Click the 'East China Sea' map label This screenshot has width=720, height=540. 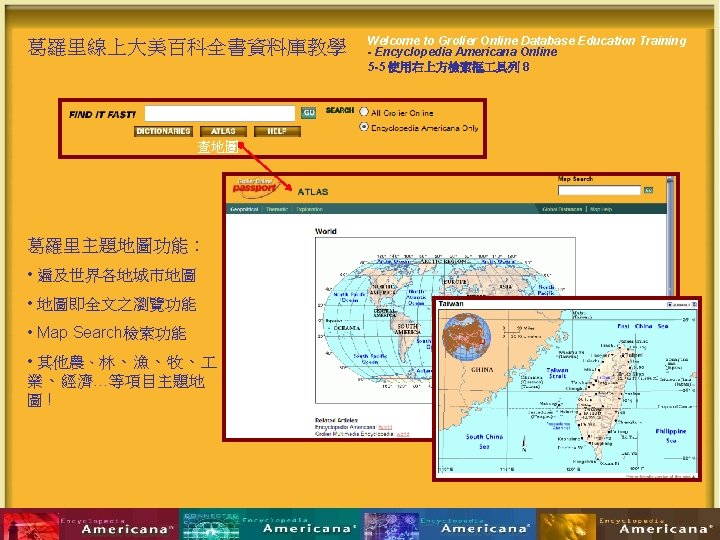pos(642,326)
